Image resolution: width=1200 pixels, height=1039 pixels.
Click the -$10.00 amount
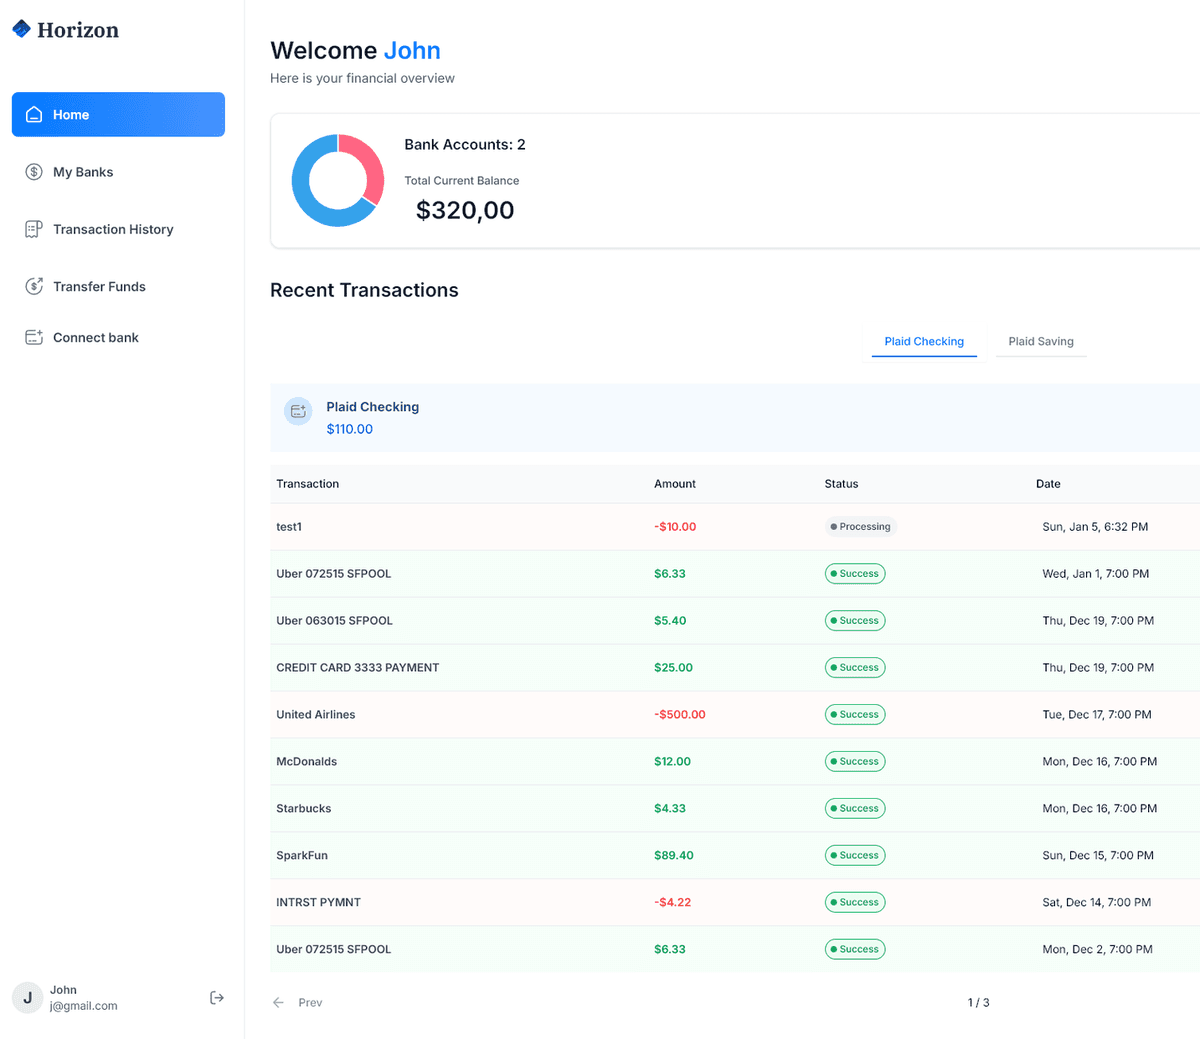675,527
